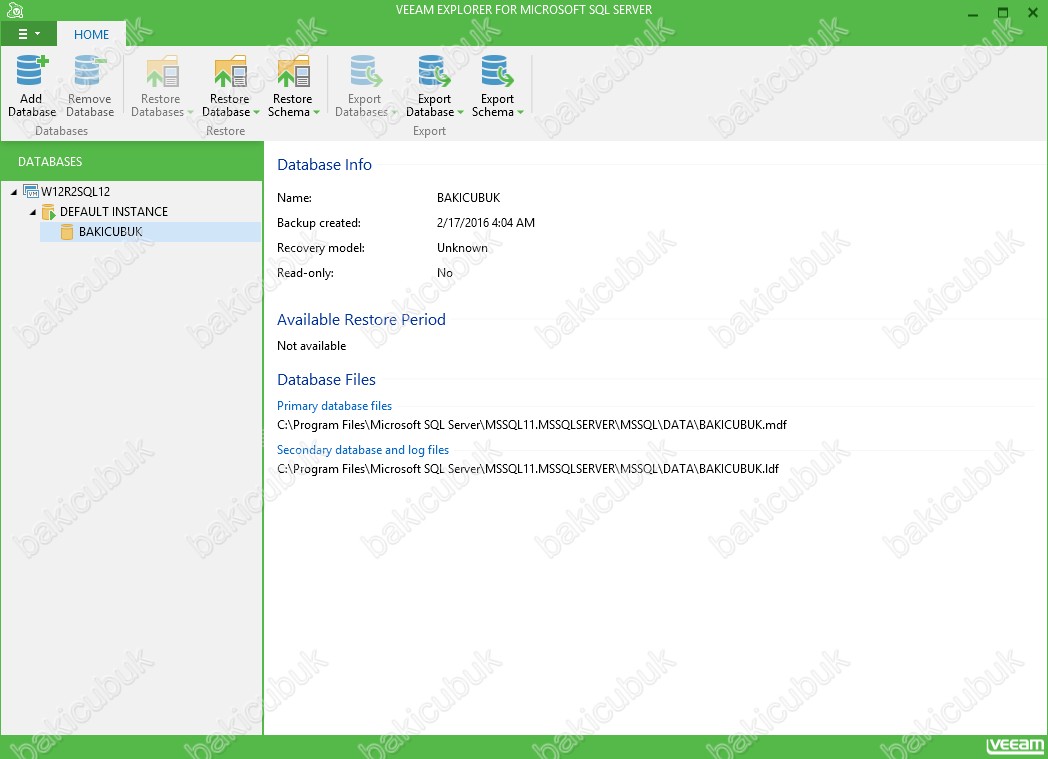Select W12R2SQL12 in the databases tree
This screenshot has width=1048, height=759.
point(76,192)
